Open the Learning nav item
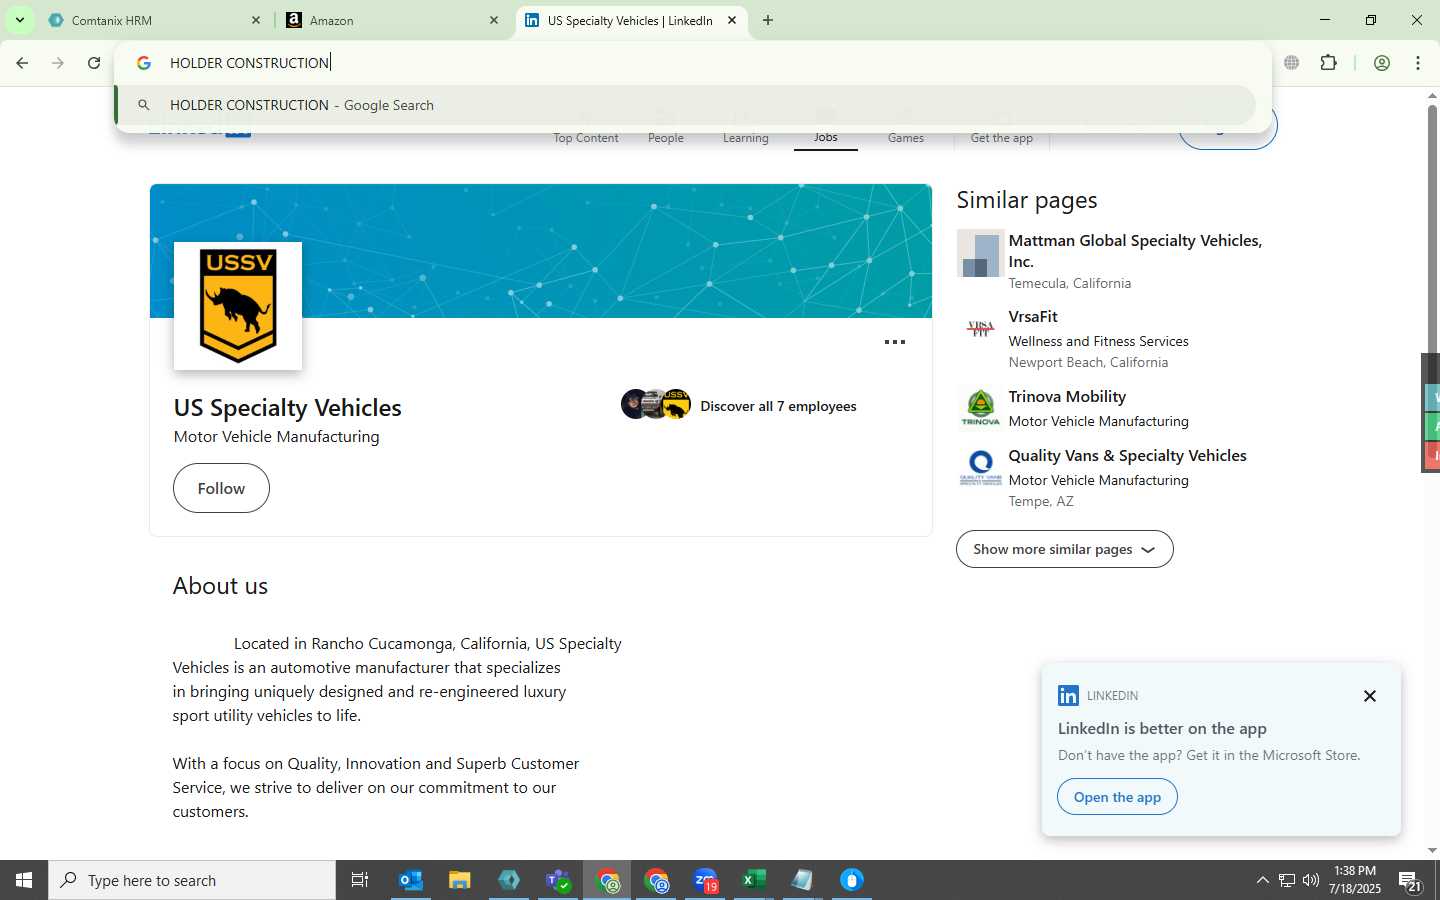The image size is (1440, 900). pos(746,130)
